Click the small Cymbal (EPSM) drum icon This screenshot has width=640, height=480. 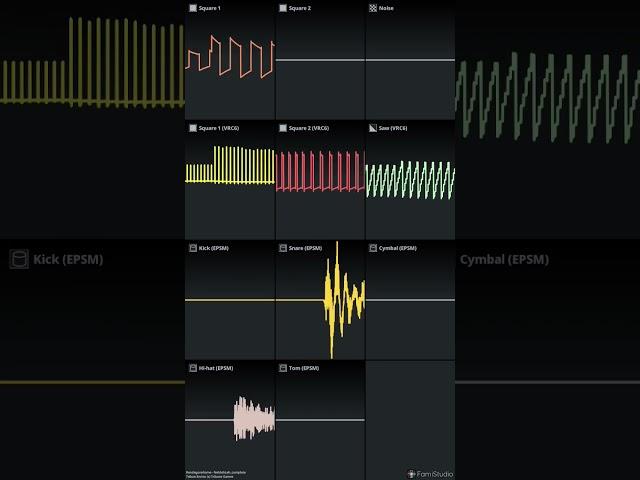(x=373, y=248)
